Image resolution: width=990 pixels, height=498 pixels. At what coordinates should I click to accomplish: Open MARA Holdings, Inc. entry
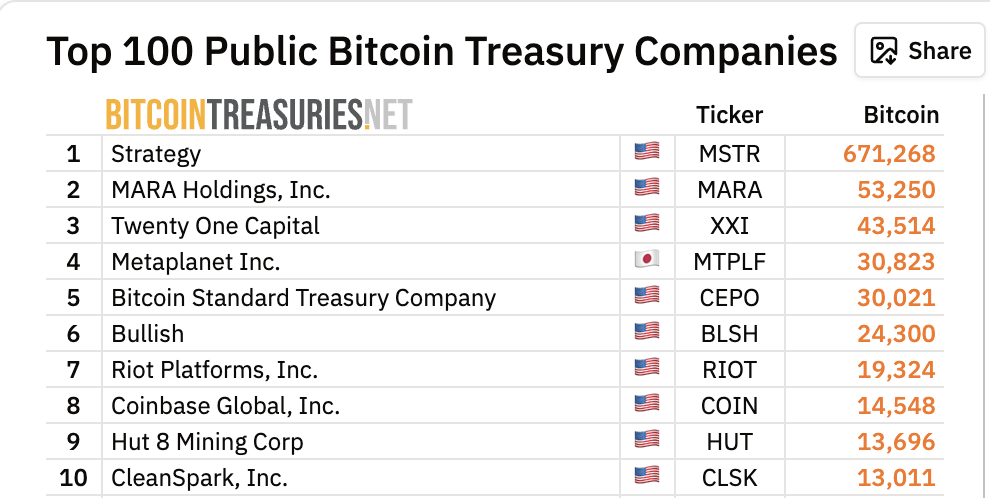coord(220,190)
